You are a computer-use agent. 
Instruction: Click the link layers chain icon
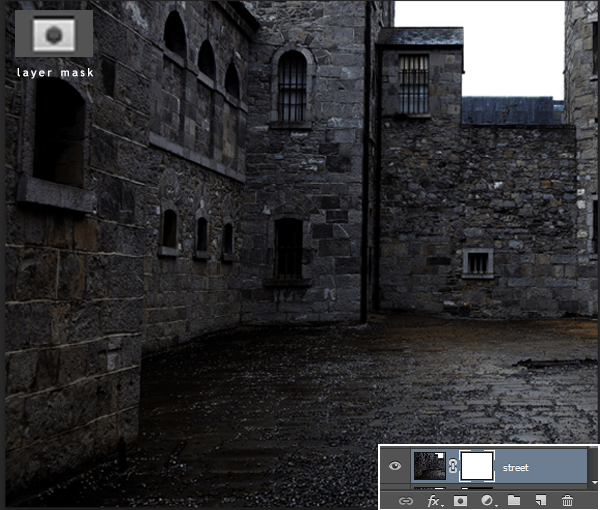[406, 499]
